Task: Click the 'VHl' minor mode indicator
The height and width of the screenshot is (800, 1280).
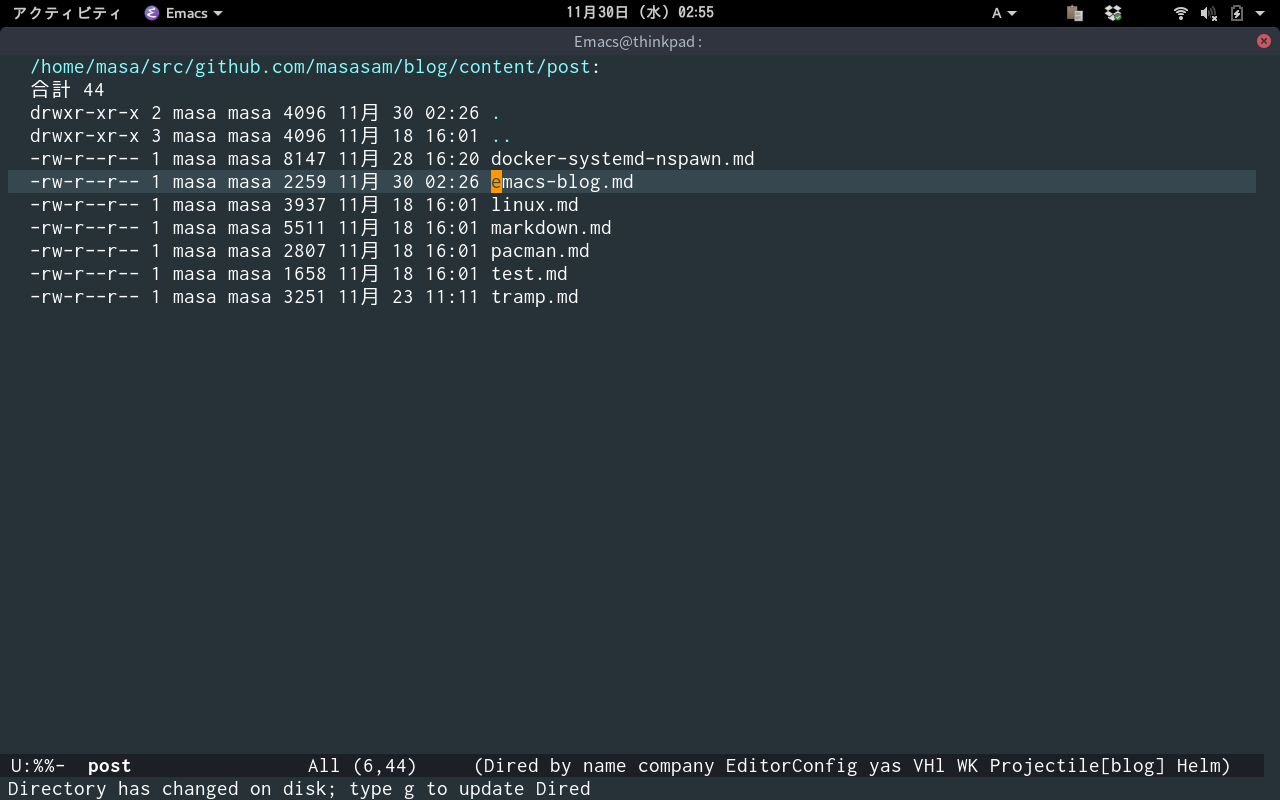Action: click(x=929, y=766)
